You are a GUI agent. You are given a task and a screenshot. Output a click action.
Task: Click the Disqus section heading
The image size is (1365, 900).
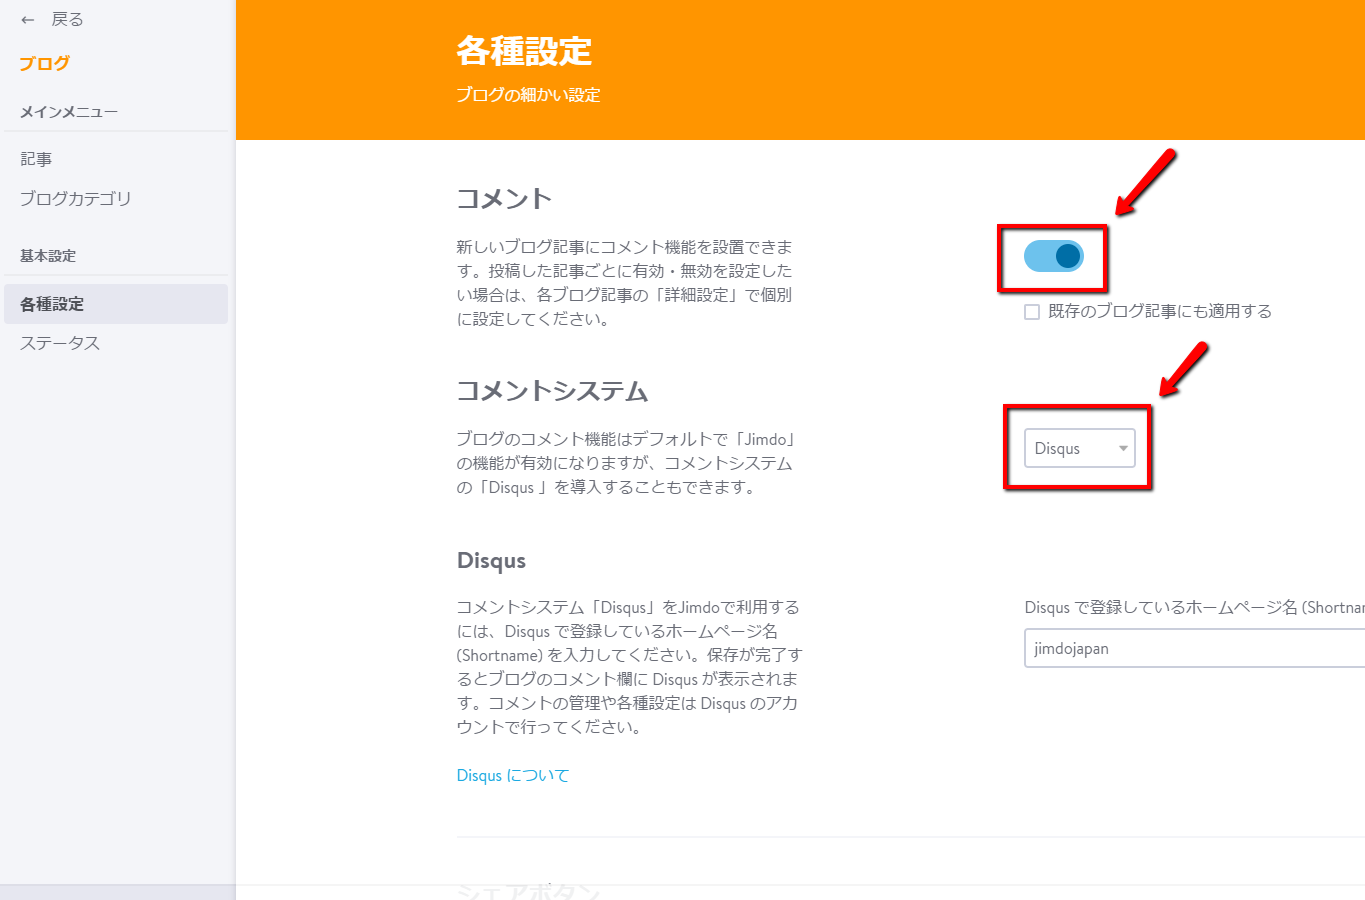491,560
